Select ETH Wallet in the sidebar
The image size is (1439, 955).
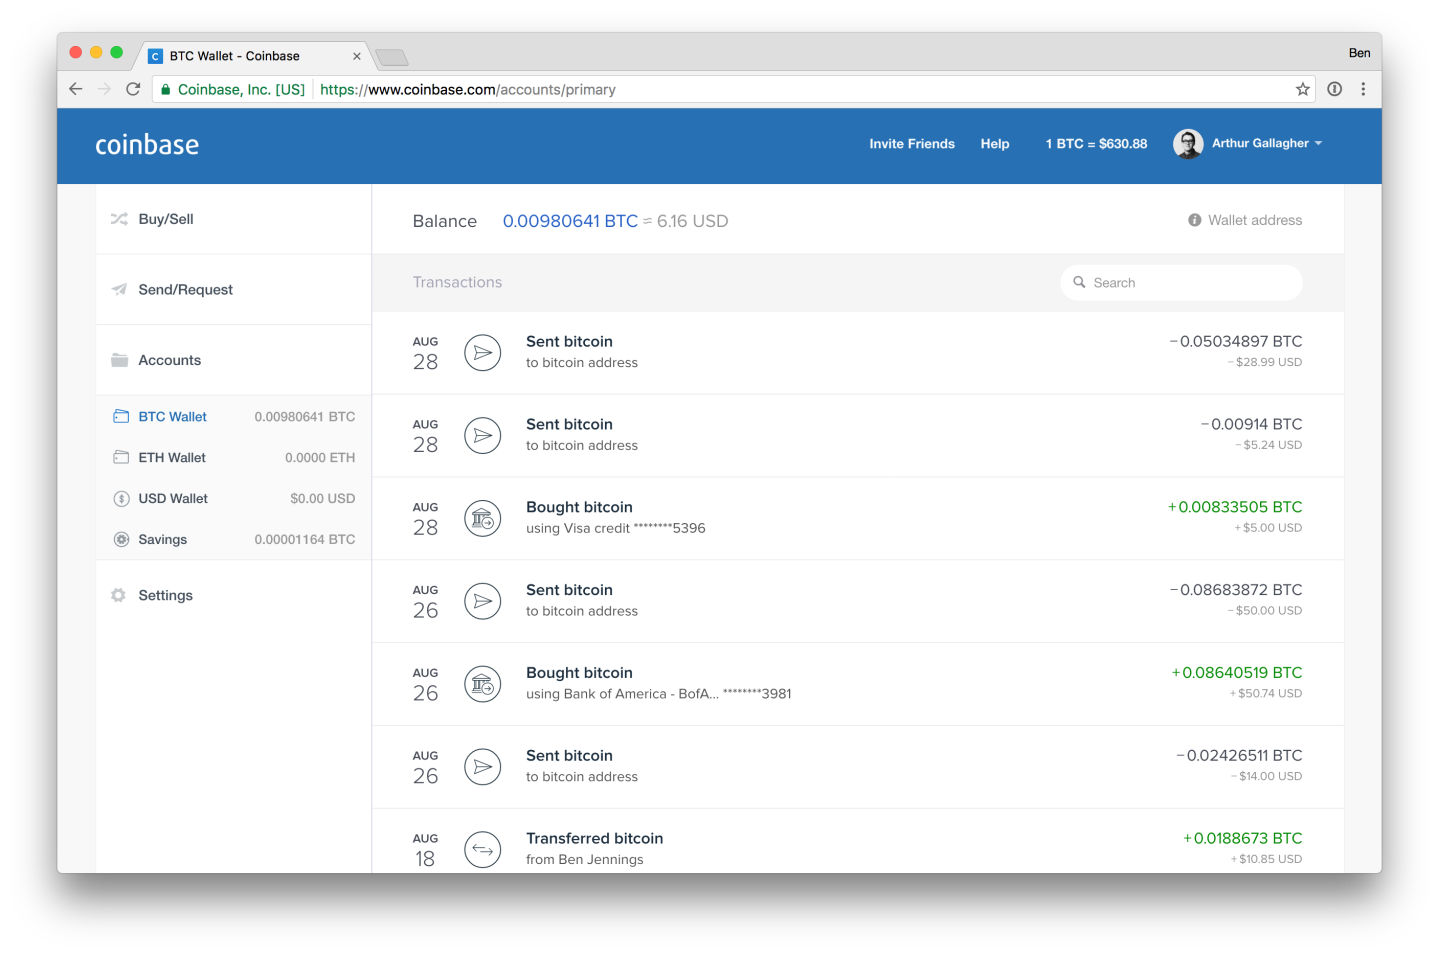point(172,458)
